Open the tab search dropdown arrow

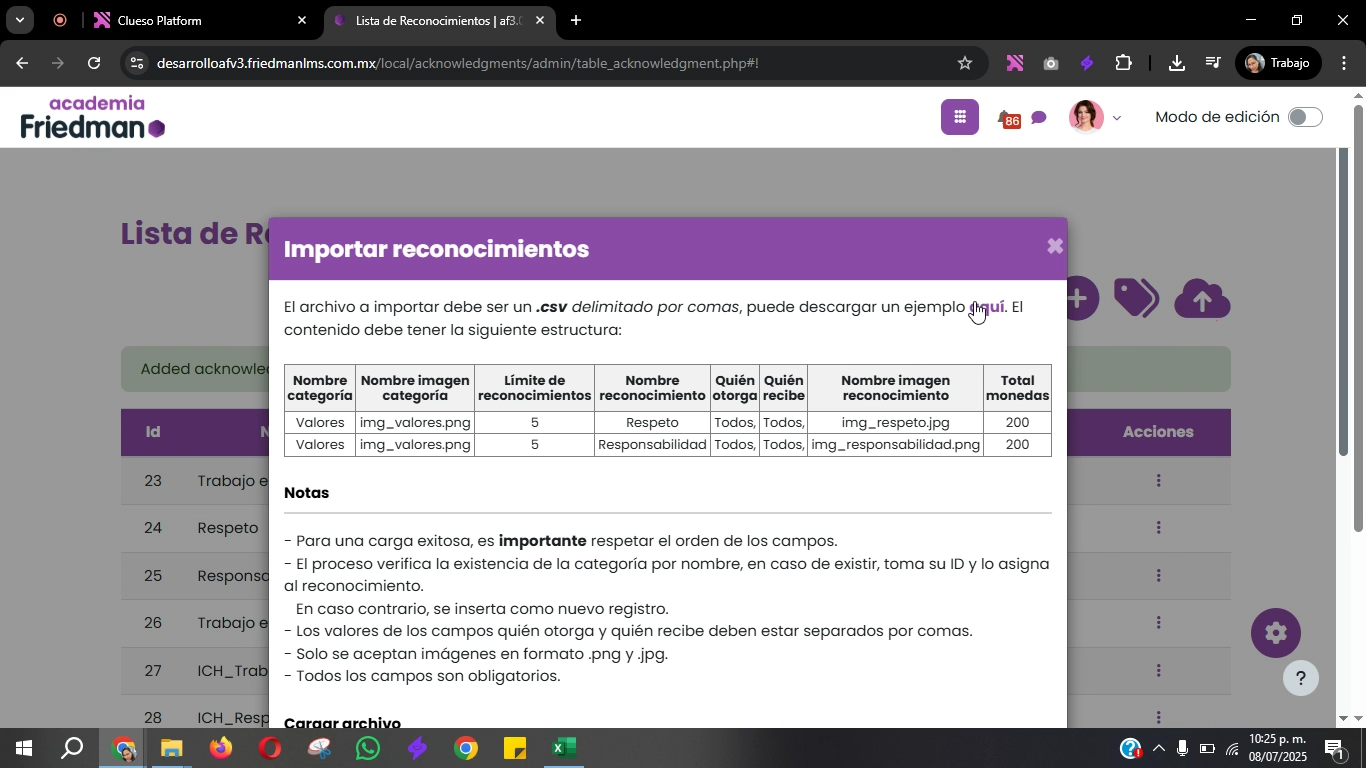point(19,20)
